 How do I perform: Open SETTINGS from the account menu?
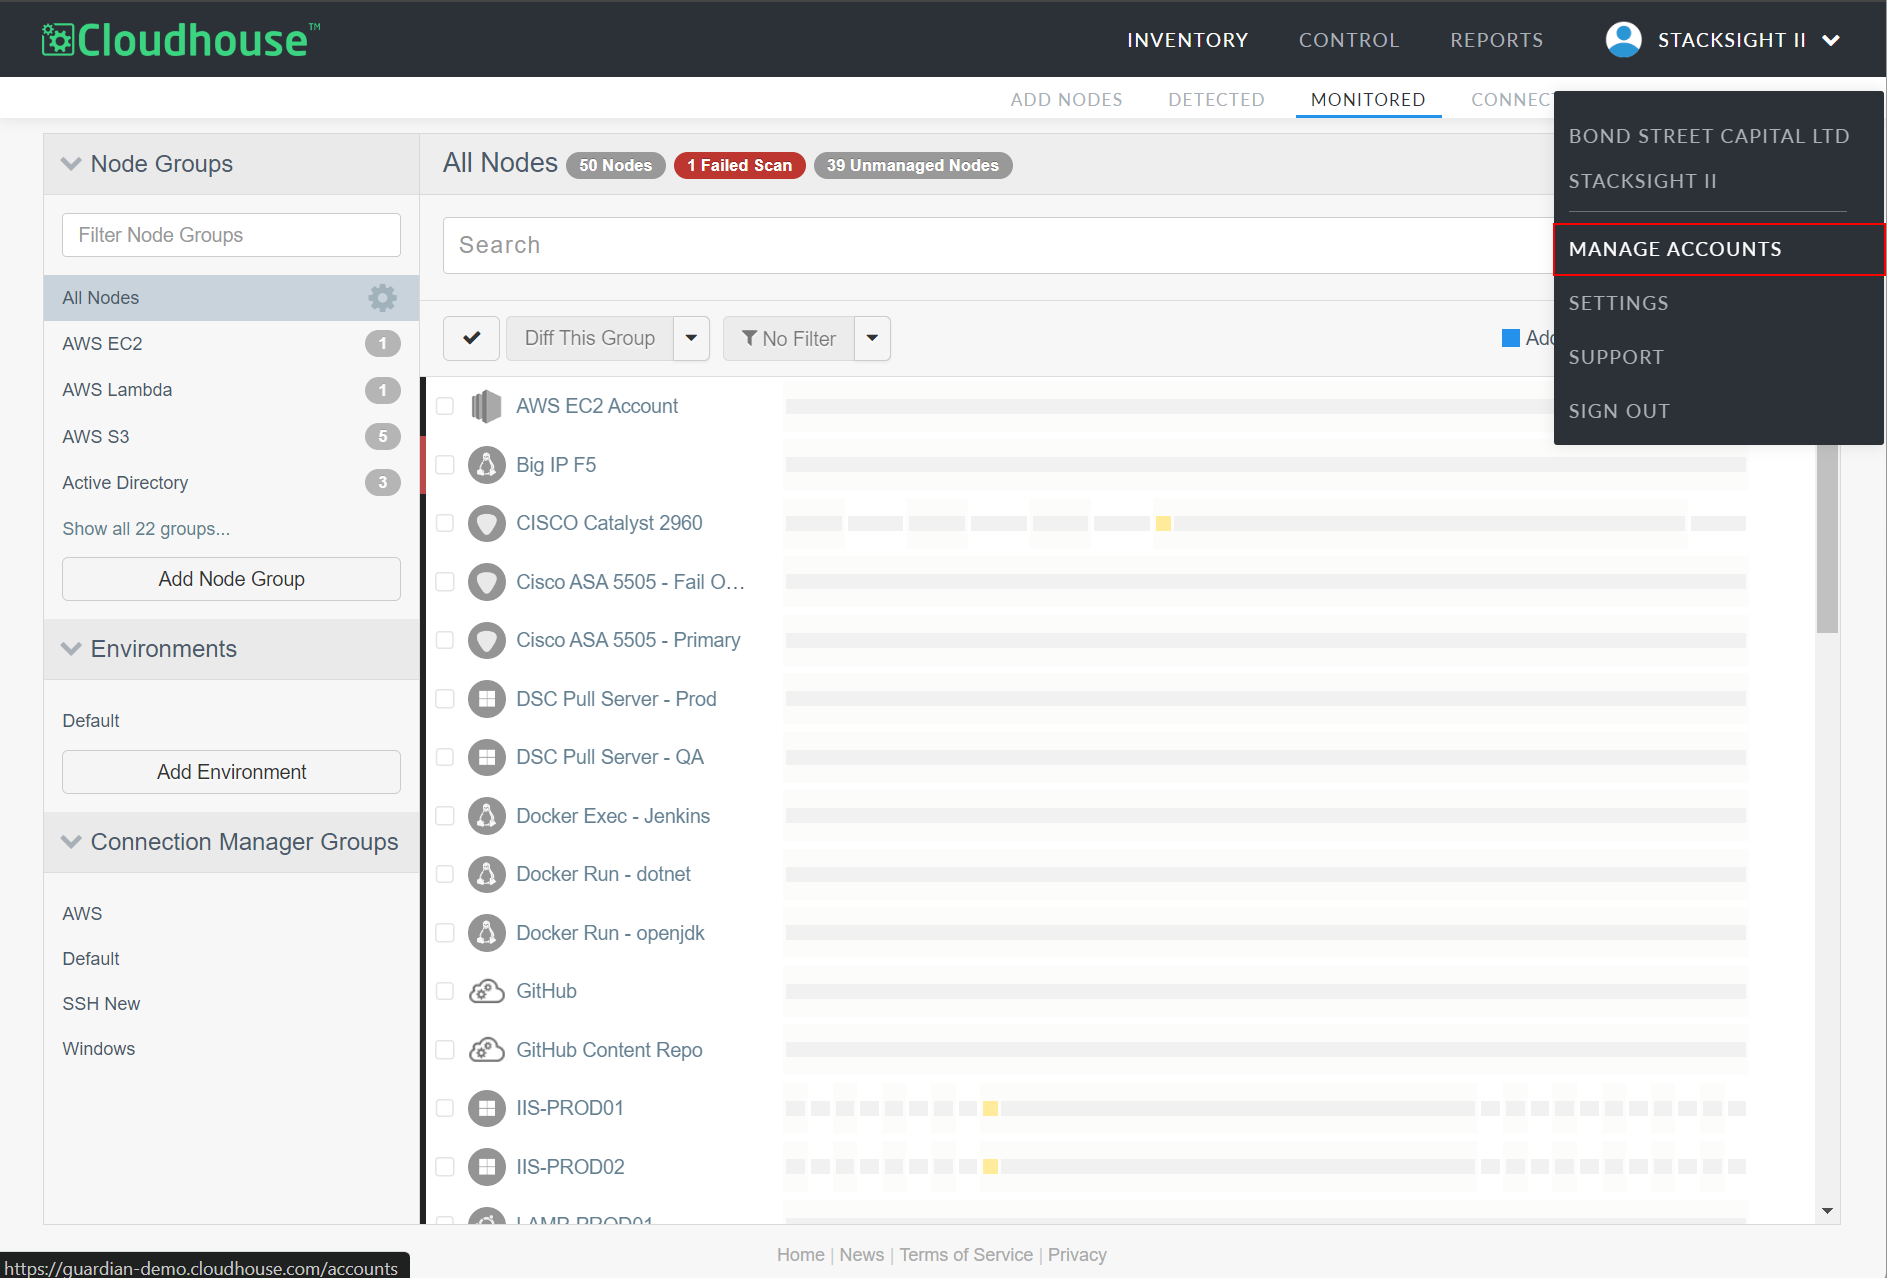click(x=1618, y=303)
